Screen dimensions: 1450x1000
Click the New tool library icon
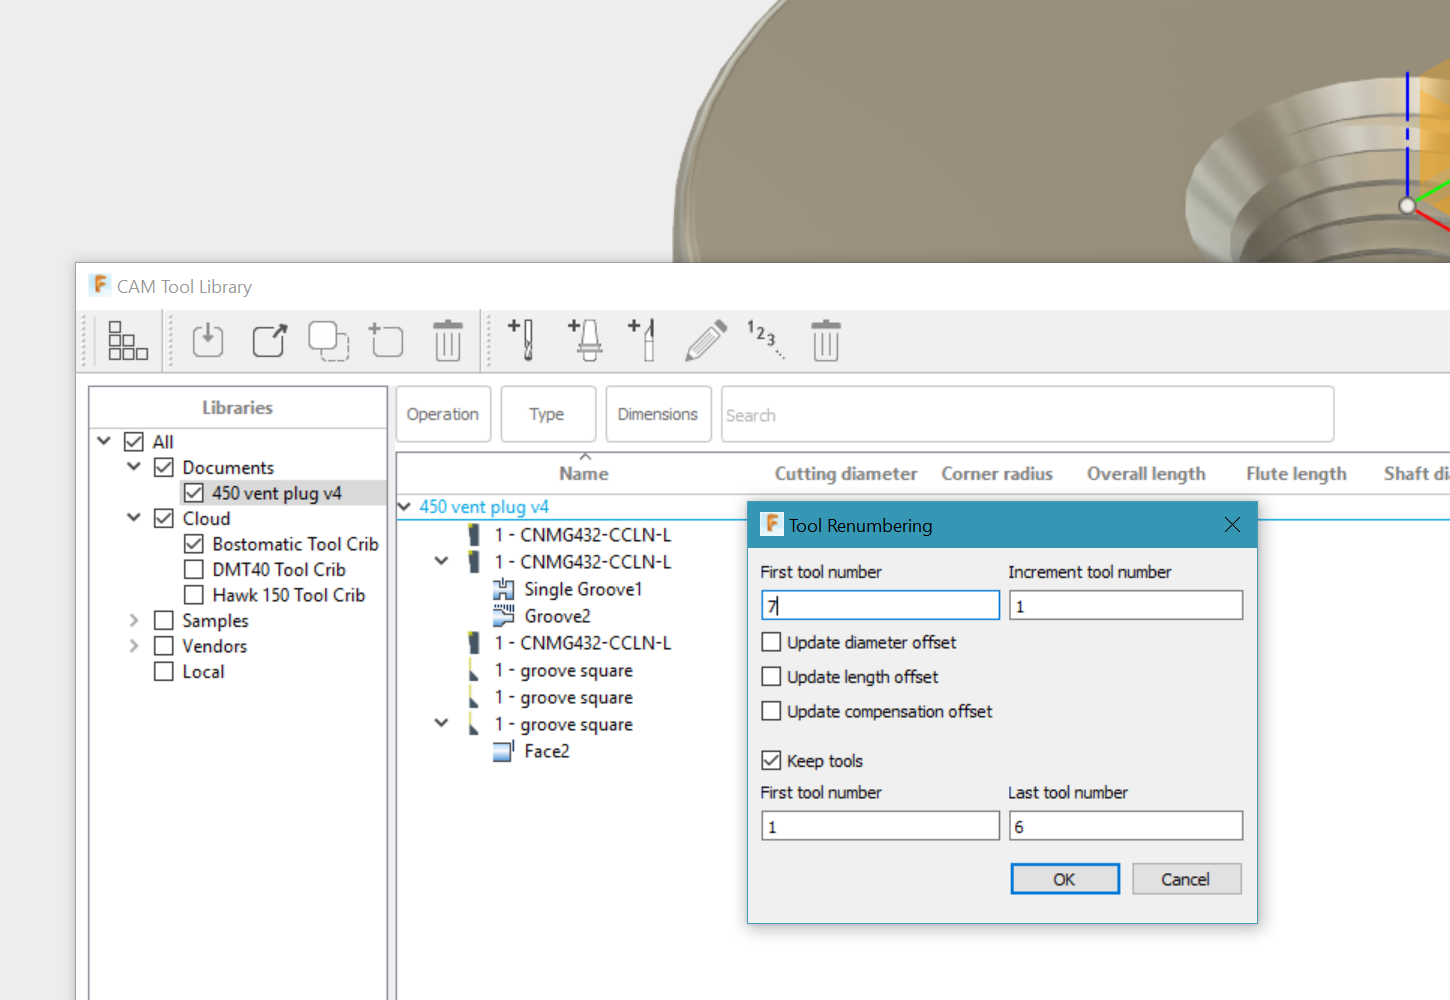click(x=386, y=341)
